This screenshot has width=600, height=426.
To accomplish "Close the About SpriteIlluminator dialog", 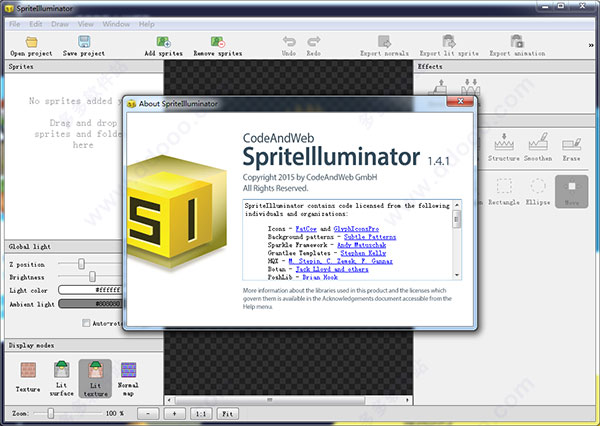I will click(x=460, y=101).
